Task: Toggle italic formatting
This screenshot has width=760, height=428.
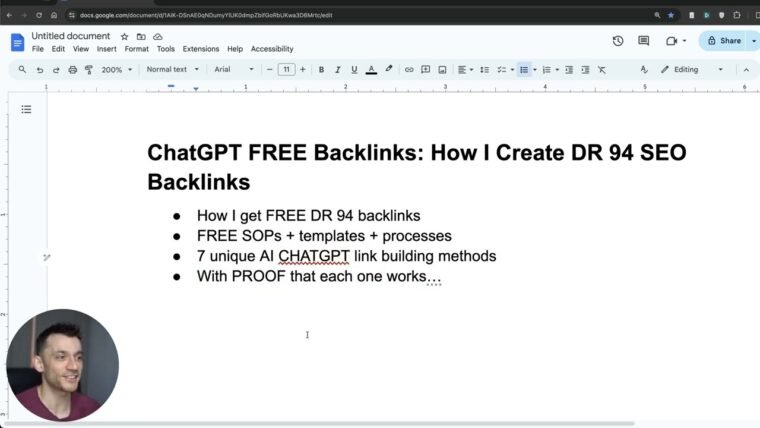Action: [x=337, y=70]
